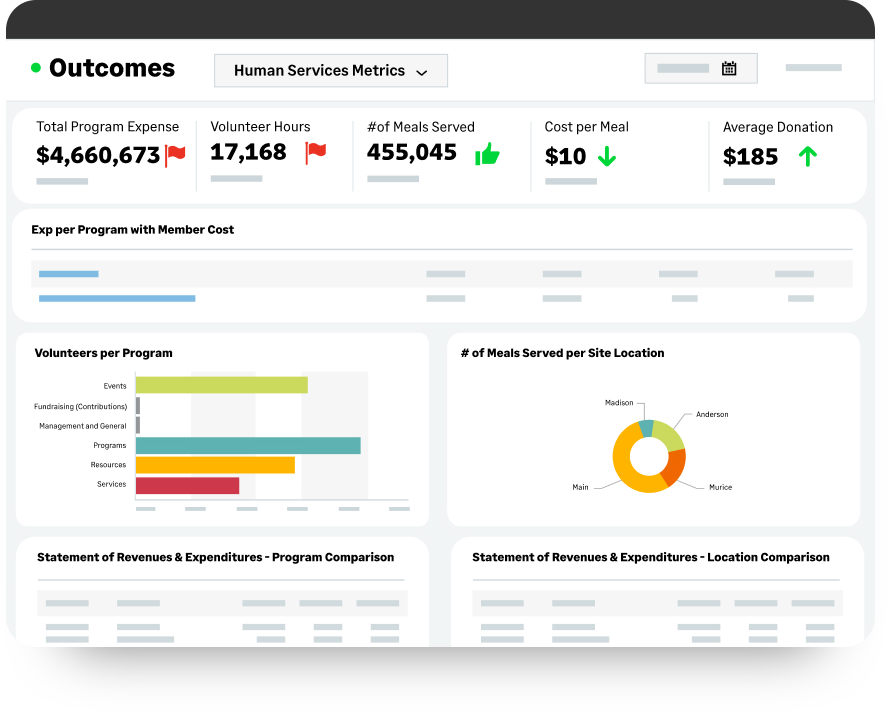The image size is (888, 712).
Task: Select the Events bar in Volunteers per Program
Action: [222, 385]
